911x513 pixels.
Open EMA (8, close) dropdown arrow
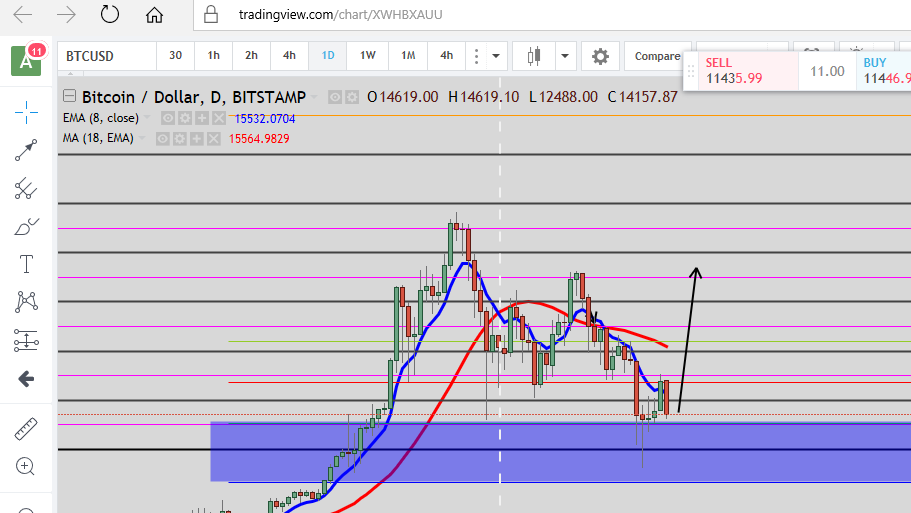pyautogui.click(x=147, y=118)
